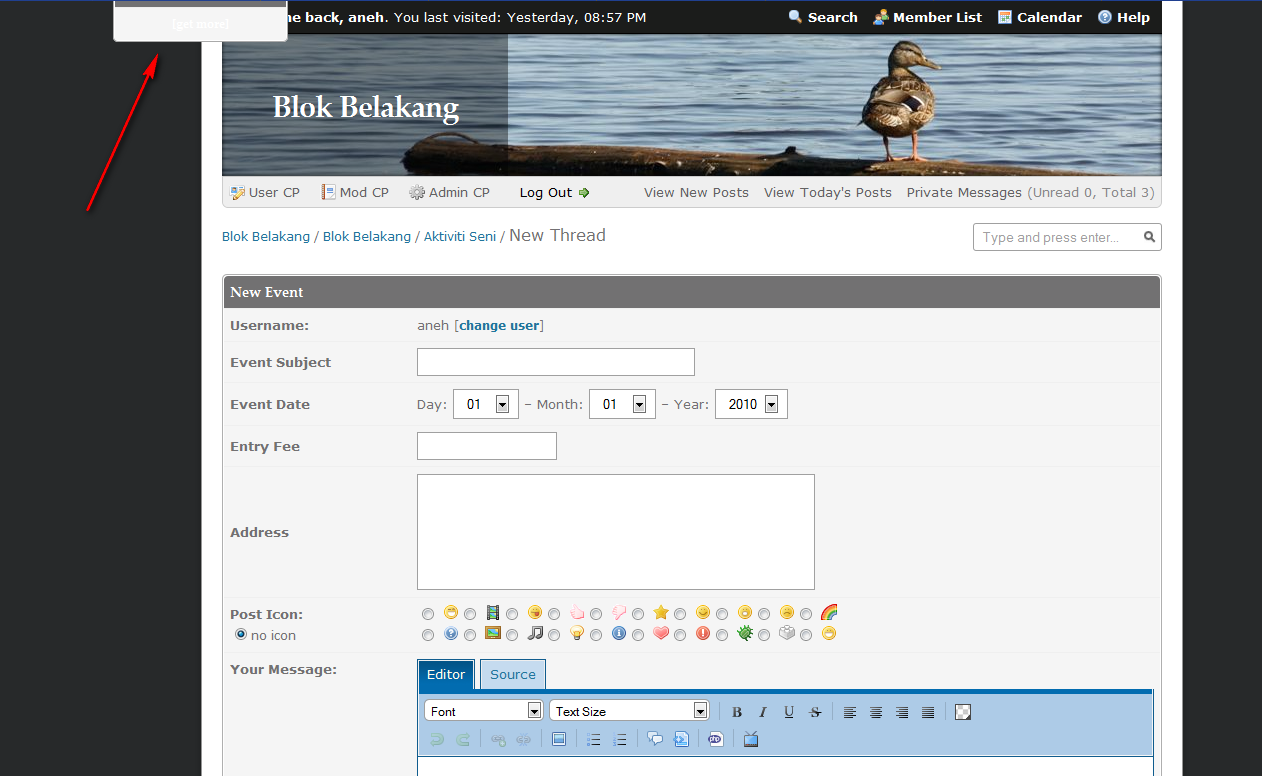Insert a bulleted list
This screenshot has width=1262, height=776.
(594, 740)
